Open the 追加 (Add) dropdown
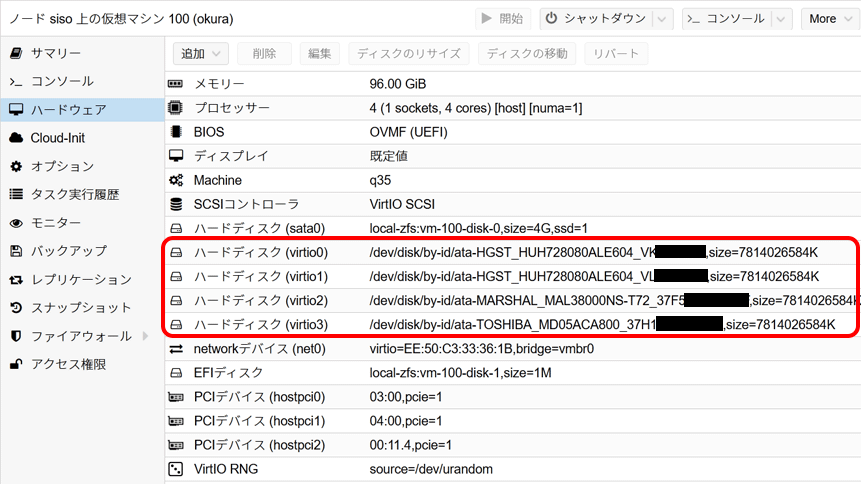 pos(201,53)
